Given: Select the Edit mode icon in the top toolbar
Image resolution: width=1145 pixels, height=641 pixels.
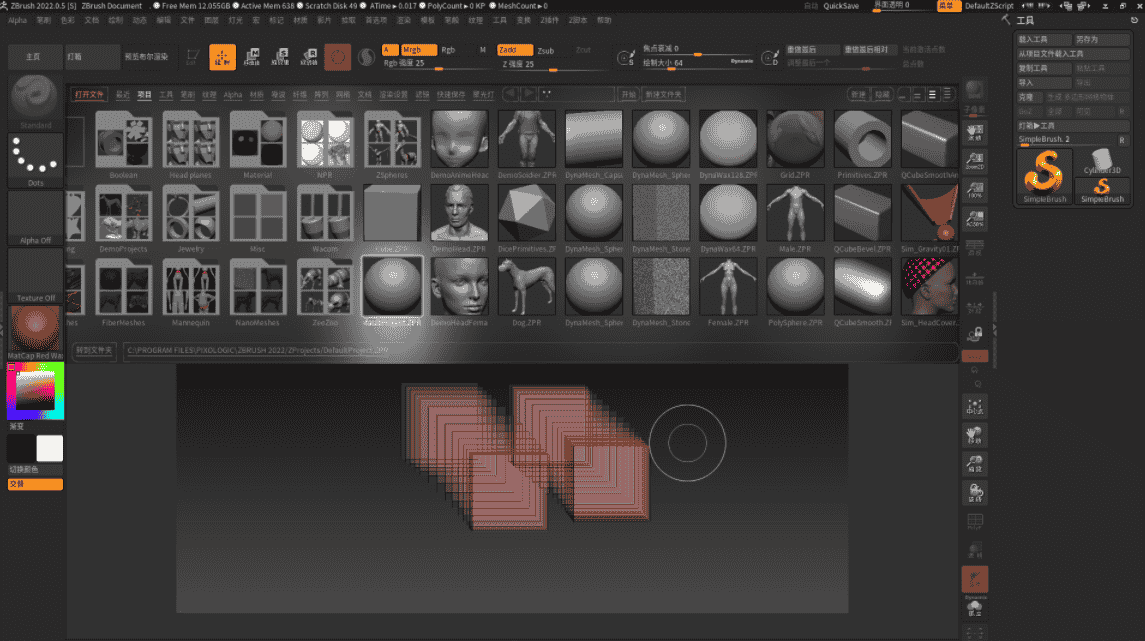Looking at the screenshot, I should 221,57.
